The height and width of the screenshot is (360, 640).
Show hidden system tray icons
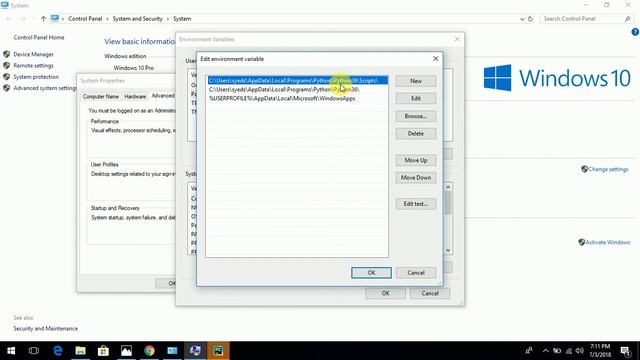coord(545,351)
